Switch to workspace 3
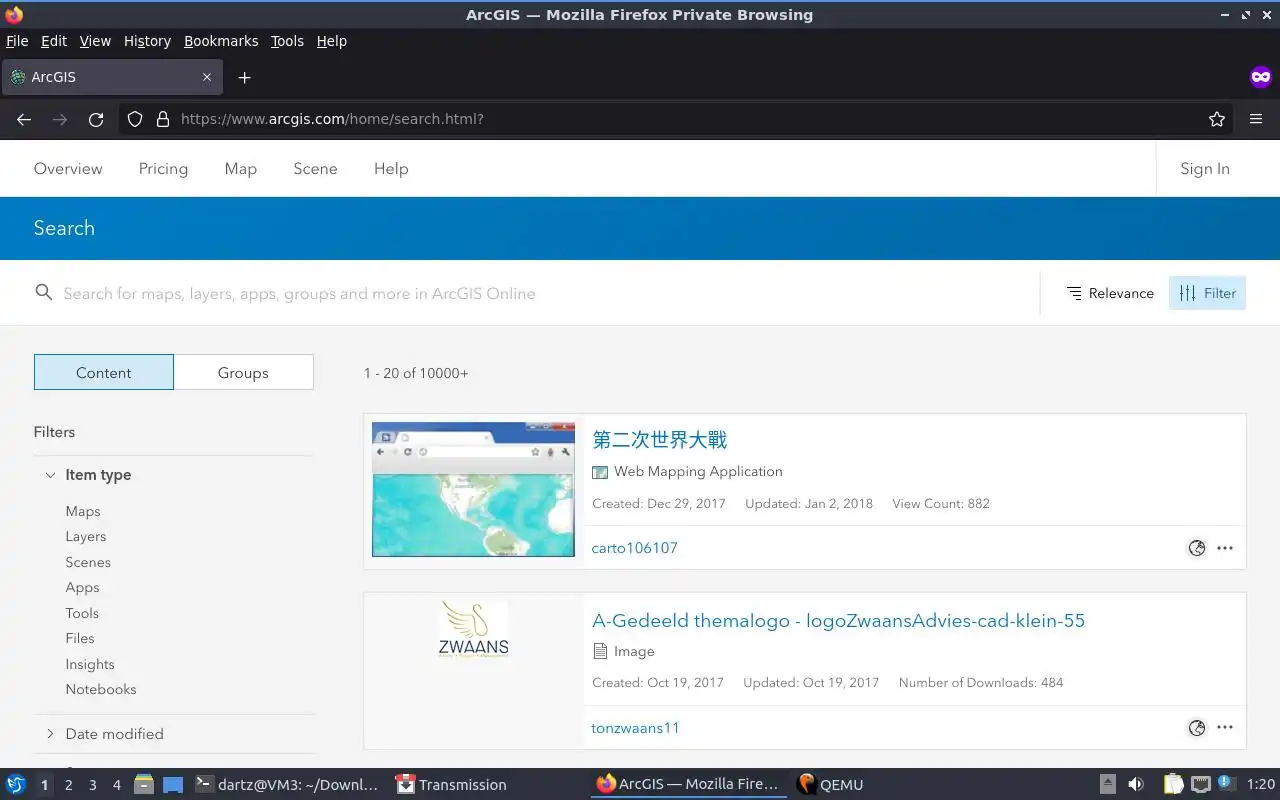Viewport: 1280px width, 800px height. pos(93,785)
